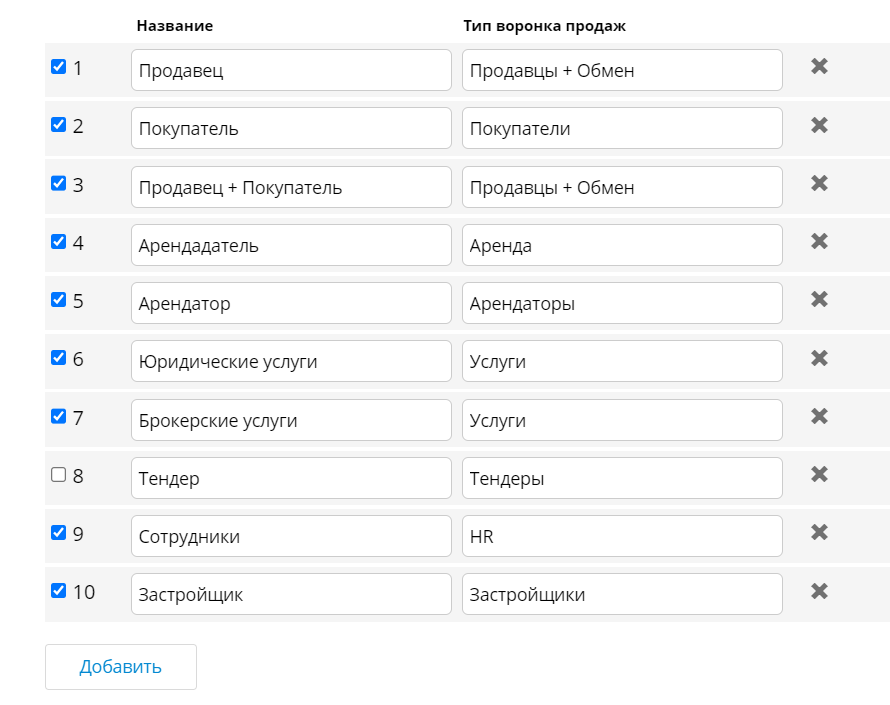Click the Тендеры funnel type field
The height and width of the screenshot is (705, 890).
(x=622, y=478)
